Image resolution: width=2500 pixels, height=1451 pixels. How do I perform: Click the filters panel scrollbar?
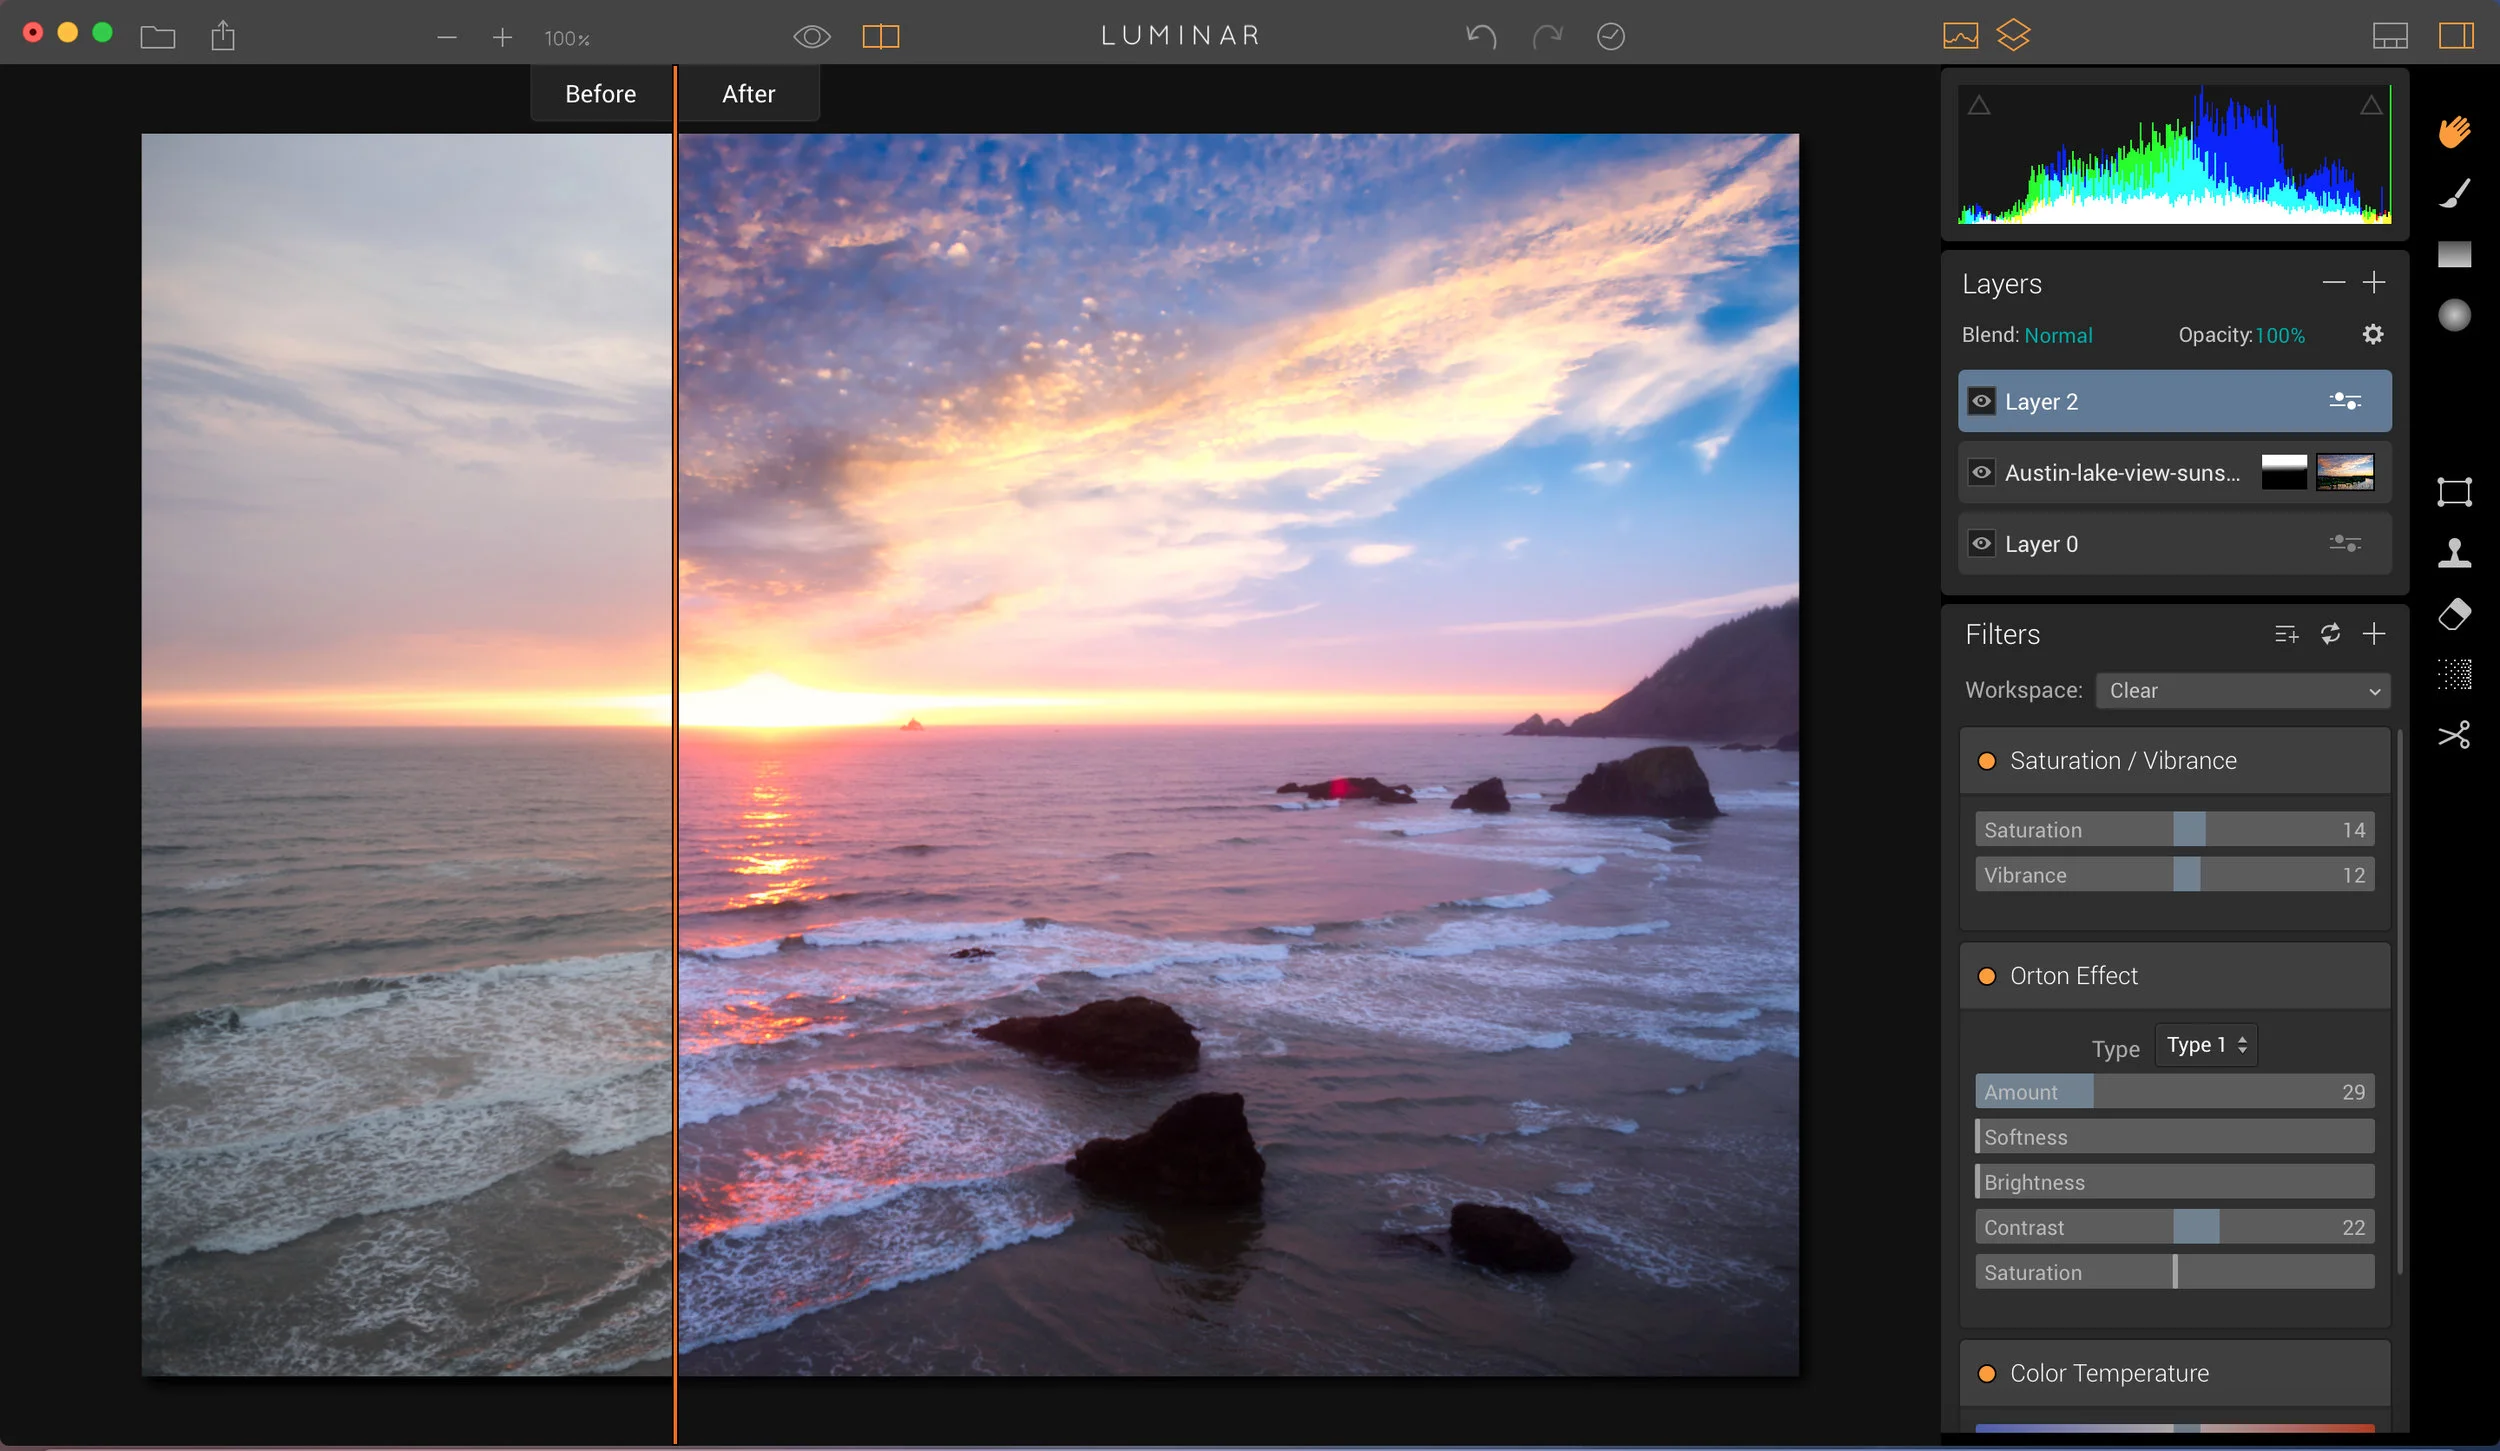click(x=2399, y=1002)
